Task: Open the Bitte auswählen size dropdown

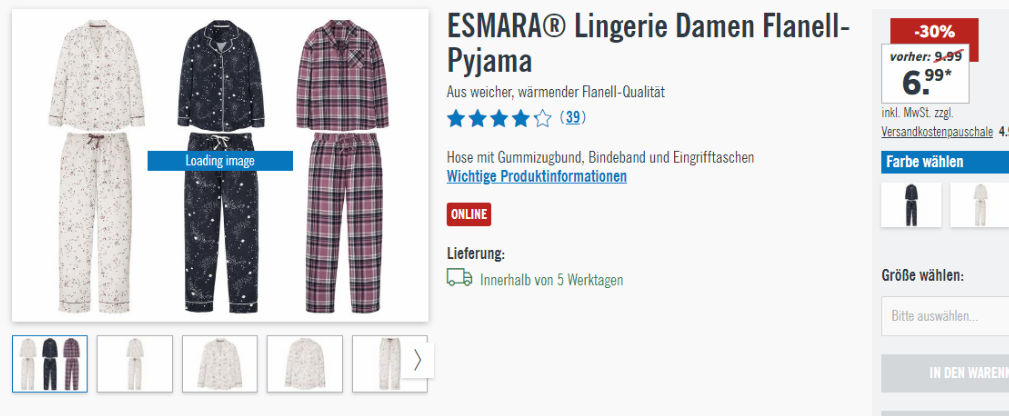Action: tap(945, 316)
